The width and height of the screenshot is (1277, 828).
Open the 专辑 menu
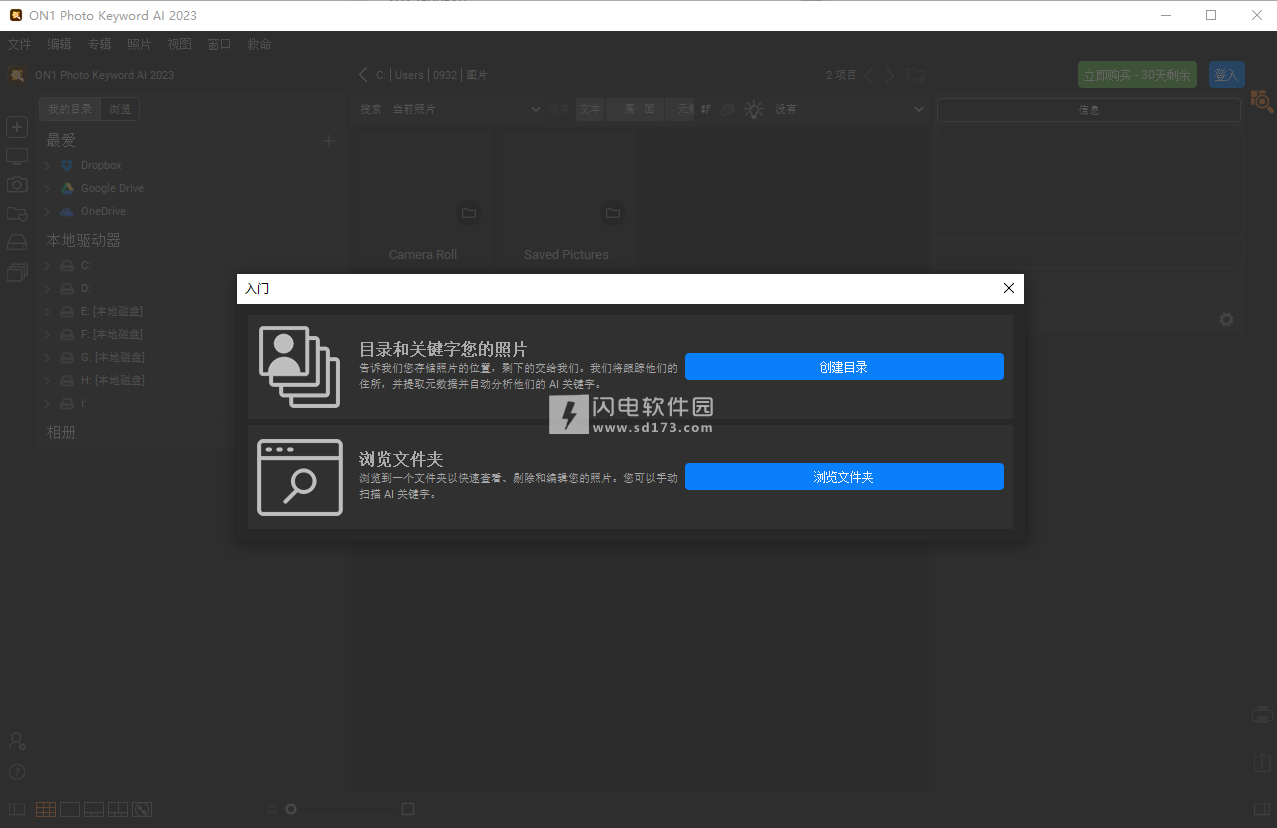tap(100, 44)
